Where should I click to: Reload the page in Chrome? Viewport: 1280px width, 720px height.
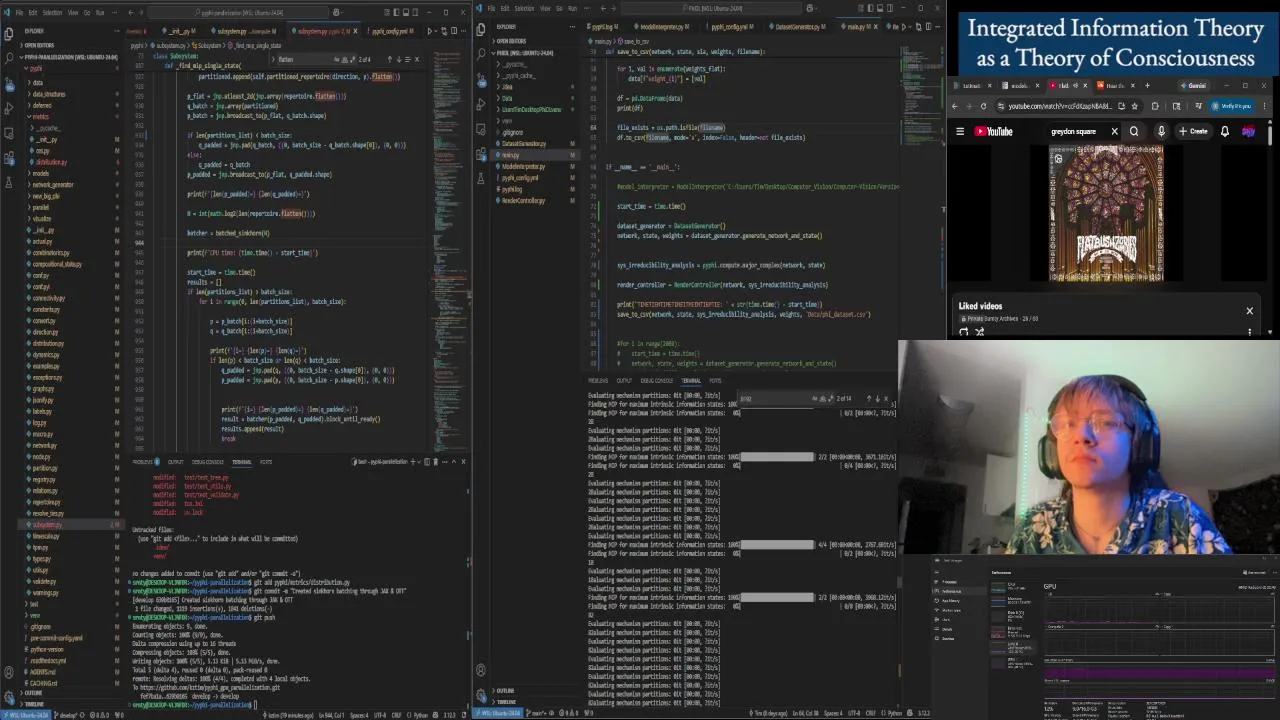coord(983,106)
